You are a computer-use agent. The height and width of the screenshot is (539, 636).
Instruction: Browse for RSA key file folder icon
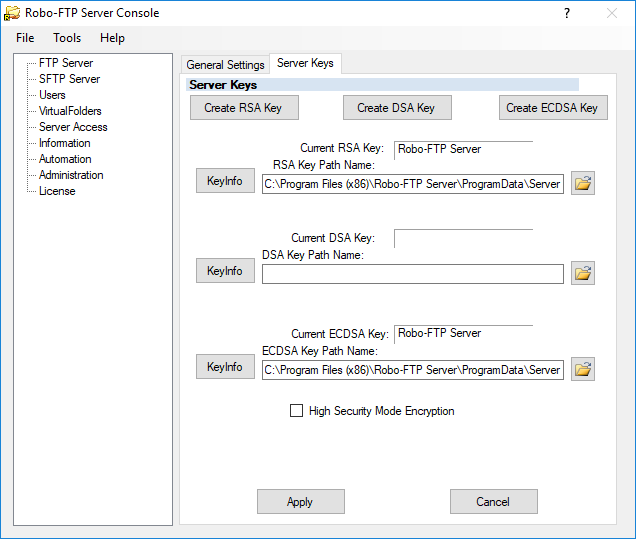[x=583, y=183]
